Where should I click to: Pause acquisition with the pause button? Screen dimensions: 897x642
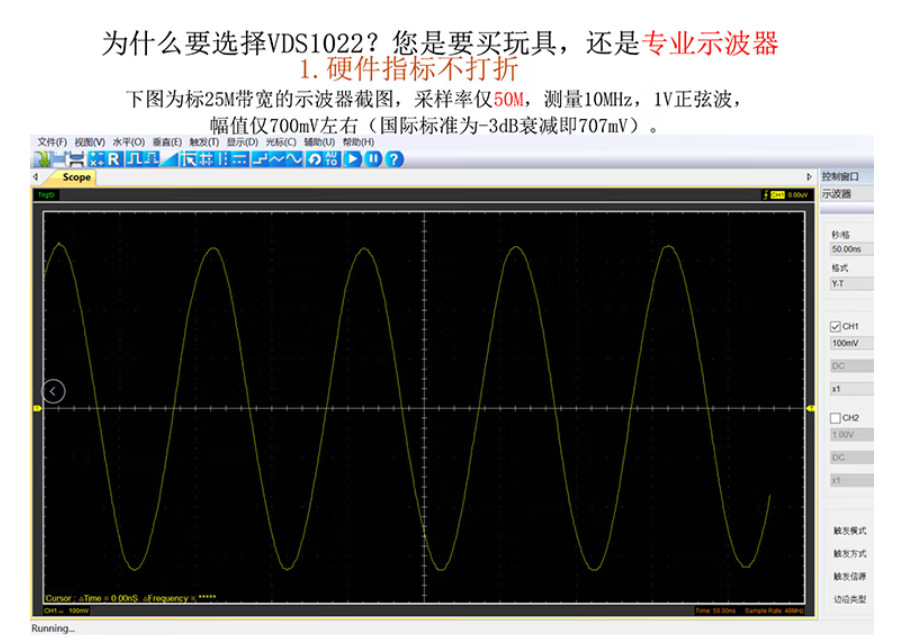[374, 159]
